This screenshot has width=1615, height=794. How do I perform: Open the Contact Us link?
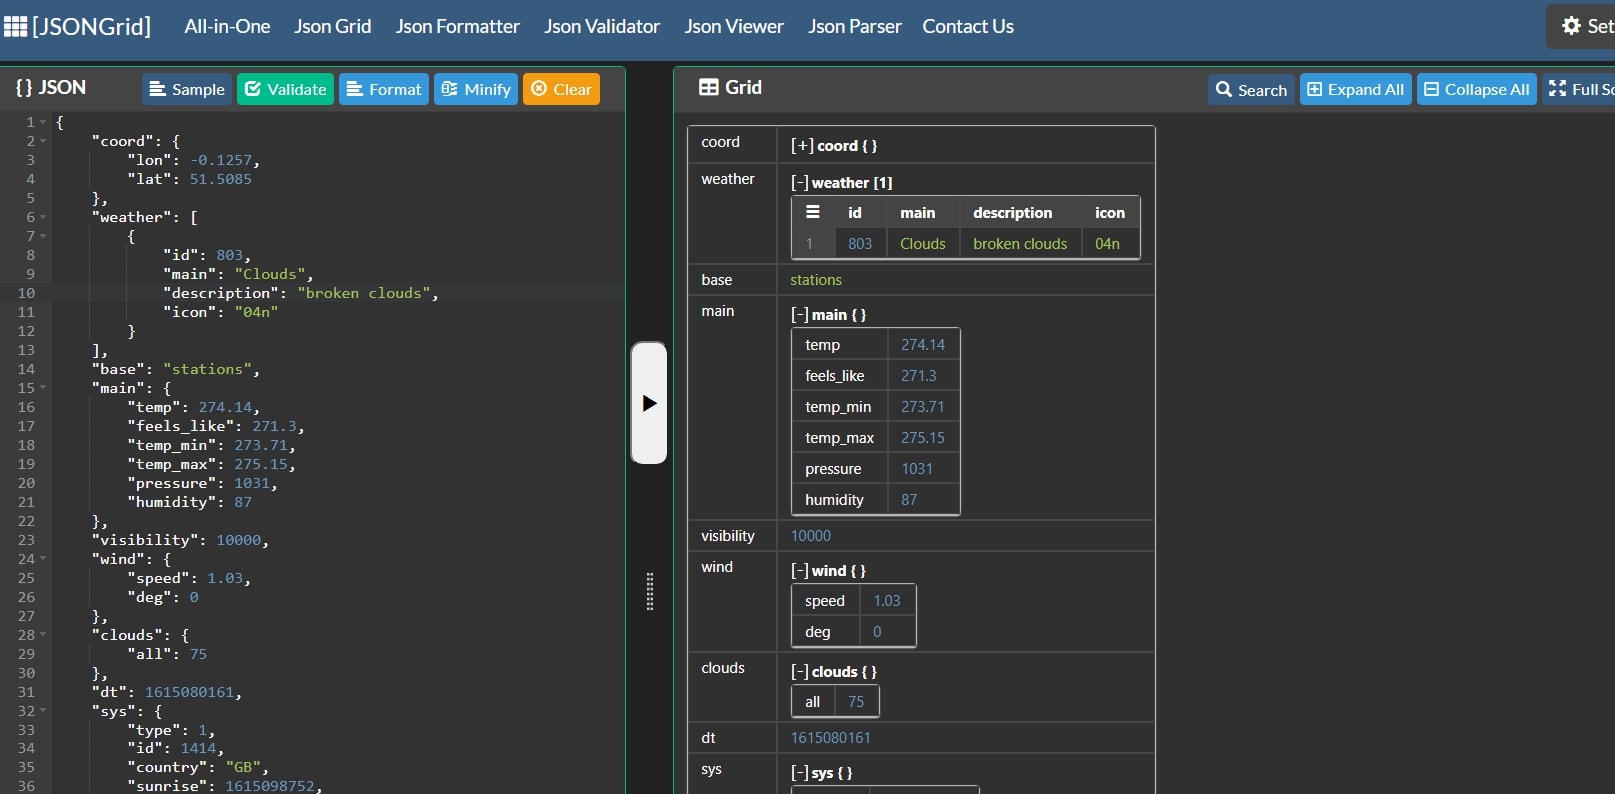pos(967,26)
